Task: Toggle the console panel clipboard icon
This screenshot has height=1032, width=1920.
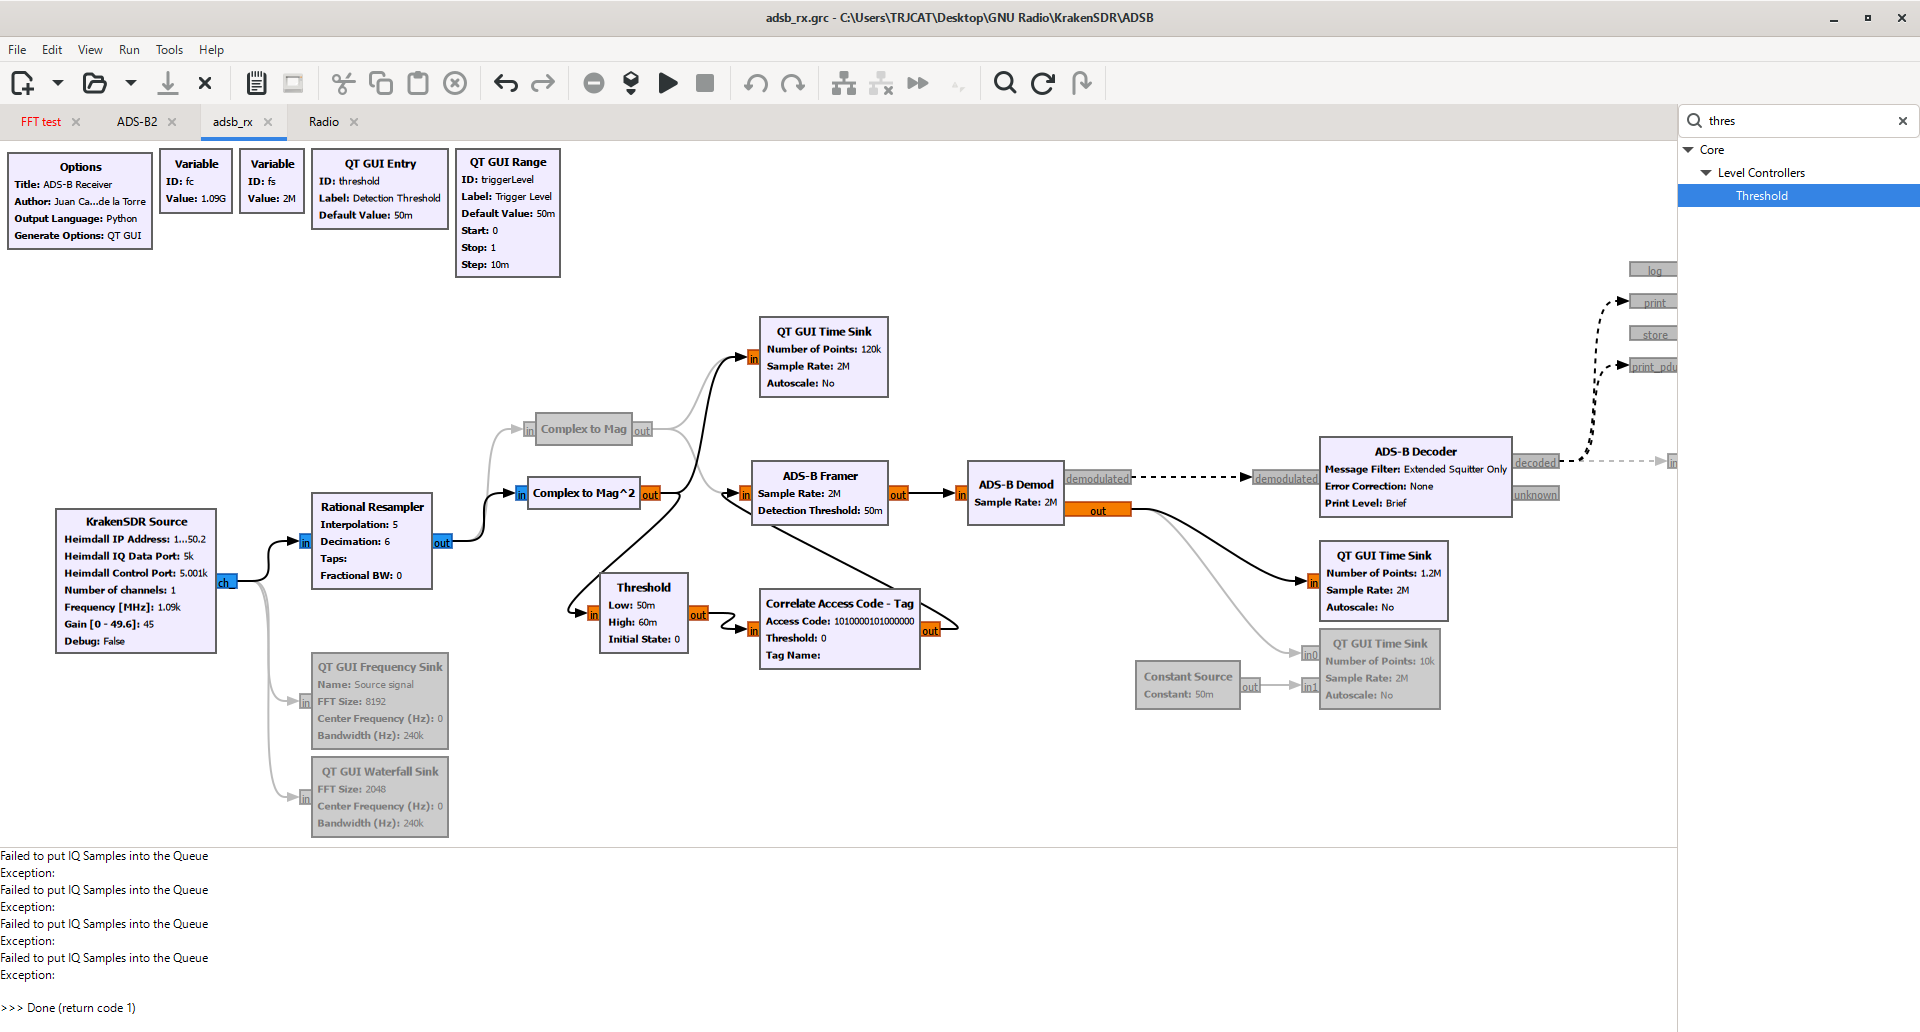Action: [256, 83]
